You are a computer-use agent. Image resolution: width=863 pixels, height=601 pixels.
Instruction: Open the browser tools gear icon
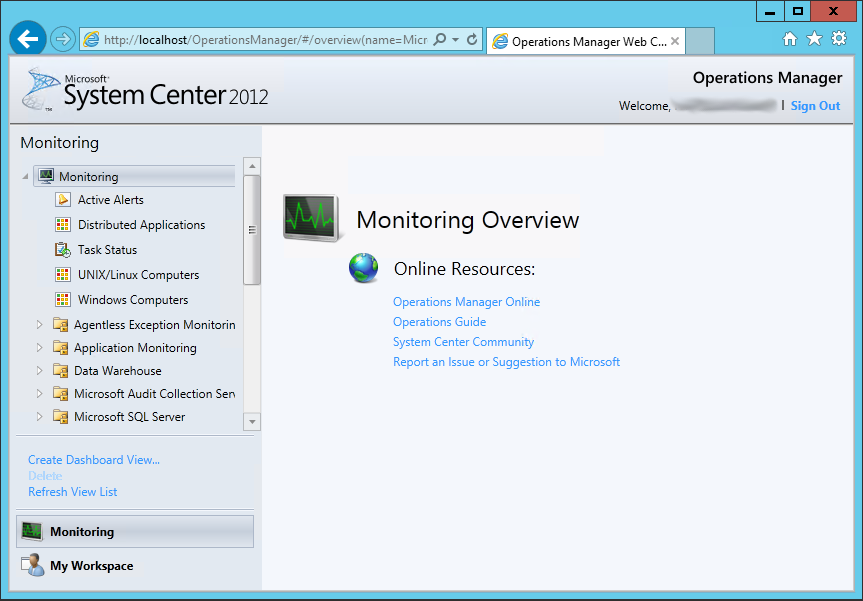tap(839, 38)
